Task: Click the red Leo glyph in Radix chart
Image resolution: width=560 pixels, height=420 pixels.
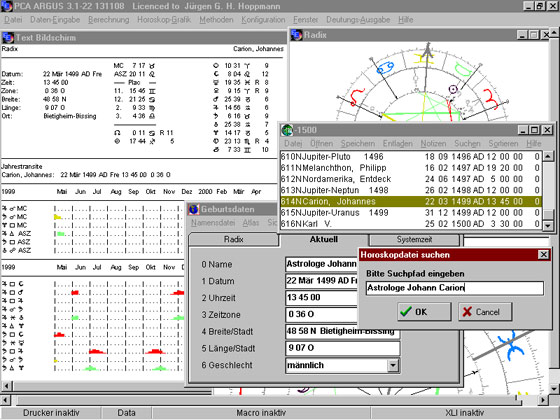Action: click(357, 96)
